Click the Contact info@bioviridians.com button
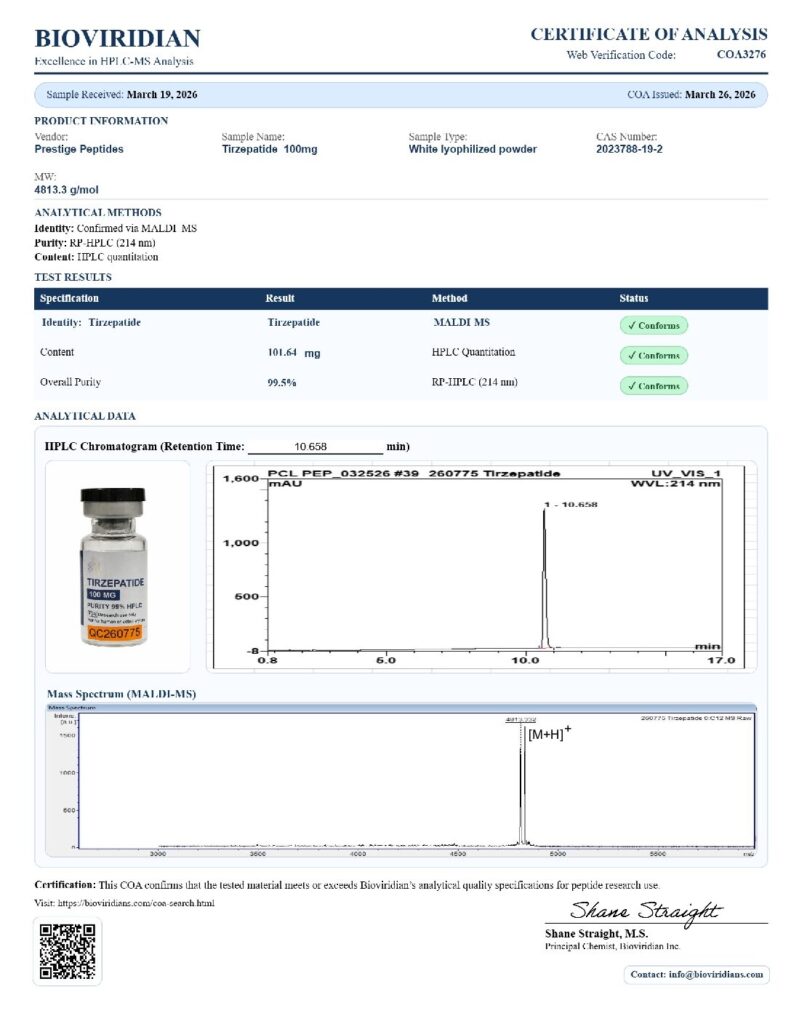This screenshot has height=1024, width=791. pyautogui.click(x=696, y=974)
